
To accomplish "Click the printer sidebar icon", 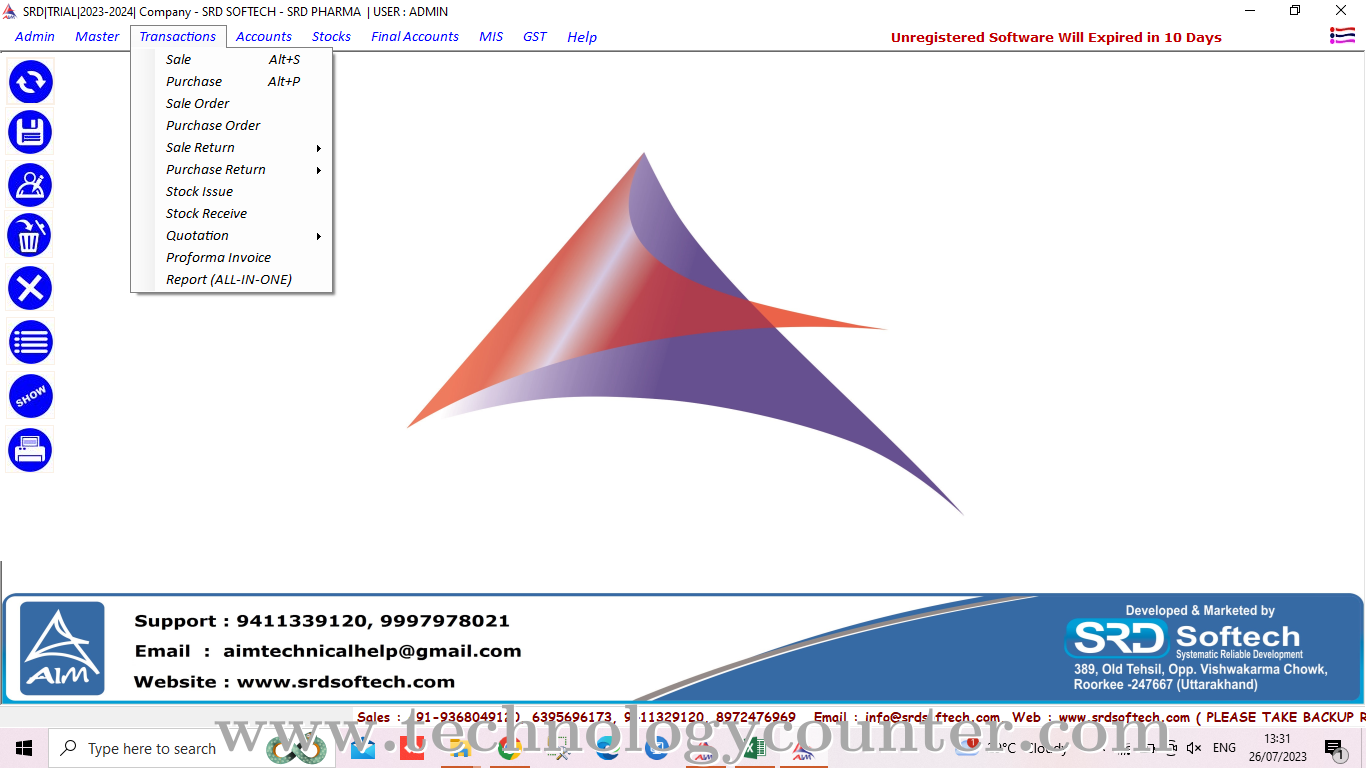I will (30, 450).
